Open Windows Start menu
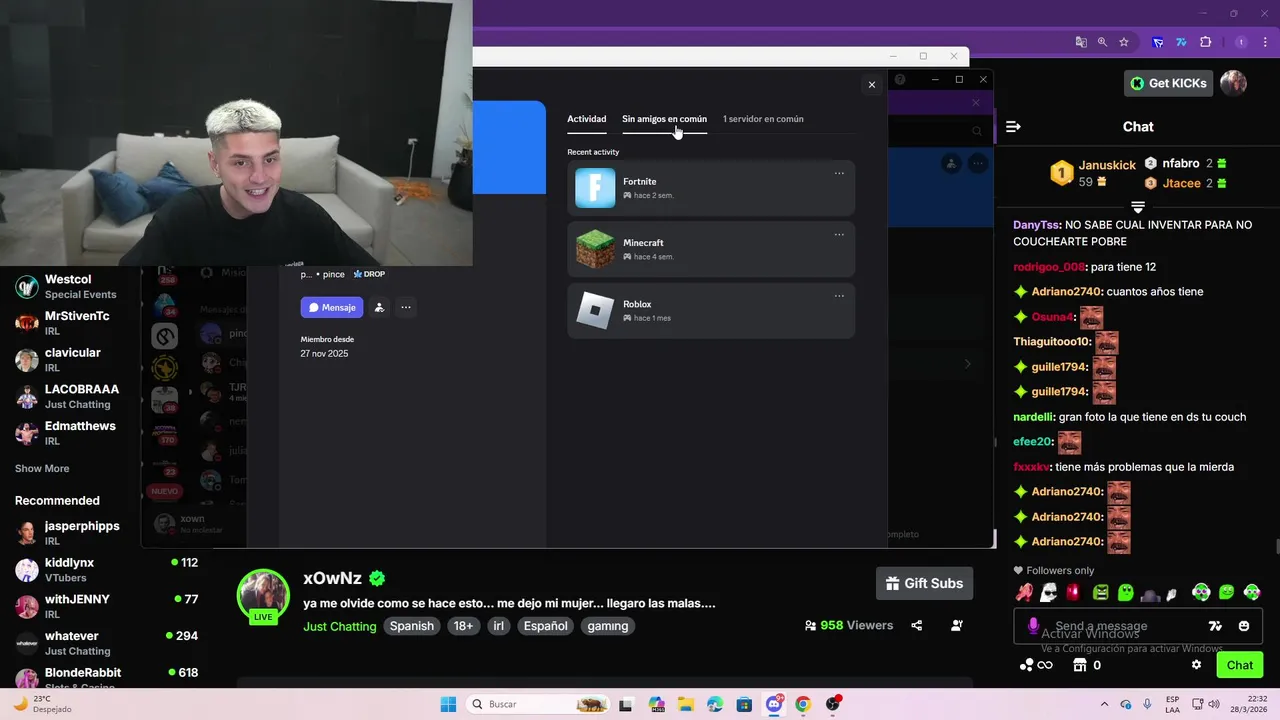Image resolution: width=1280 pixels, height=720 pixels. coord(448,704)
